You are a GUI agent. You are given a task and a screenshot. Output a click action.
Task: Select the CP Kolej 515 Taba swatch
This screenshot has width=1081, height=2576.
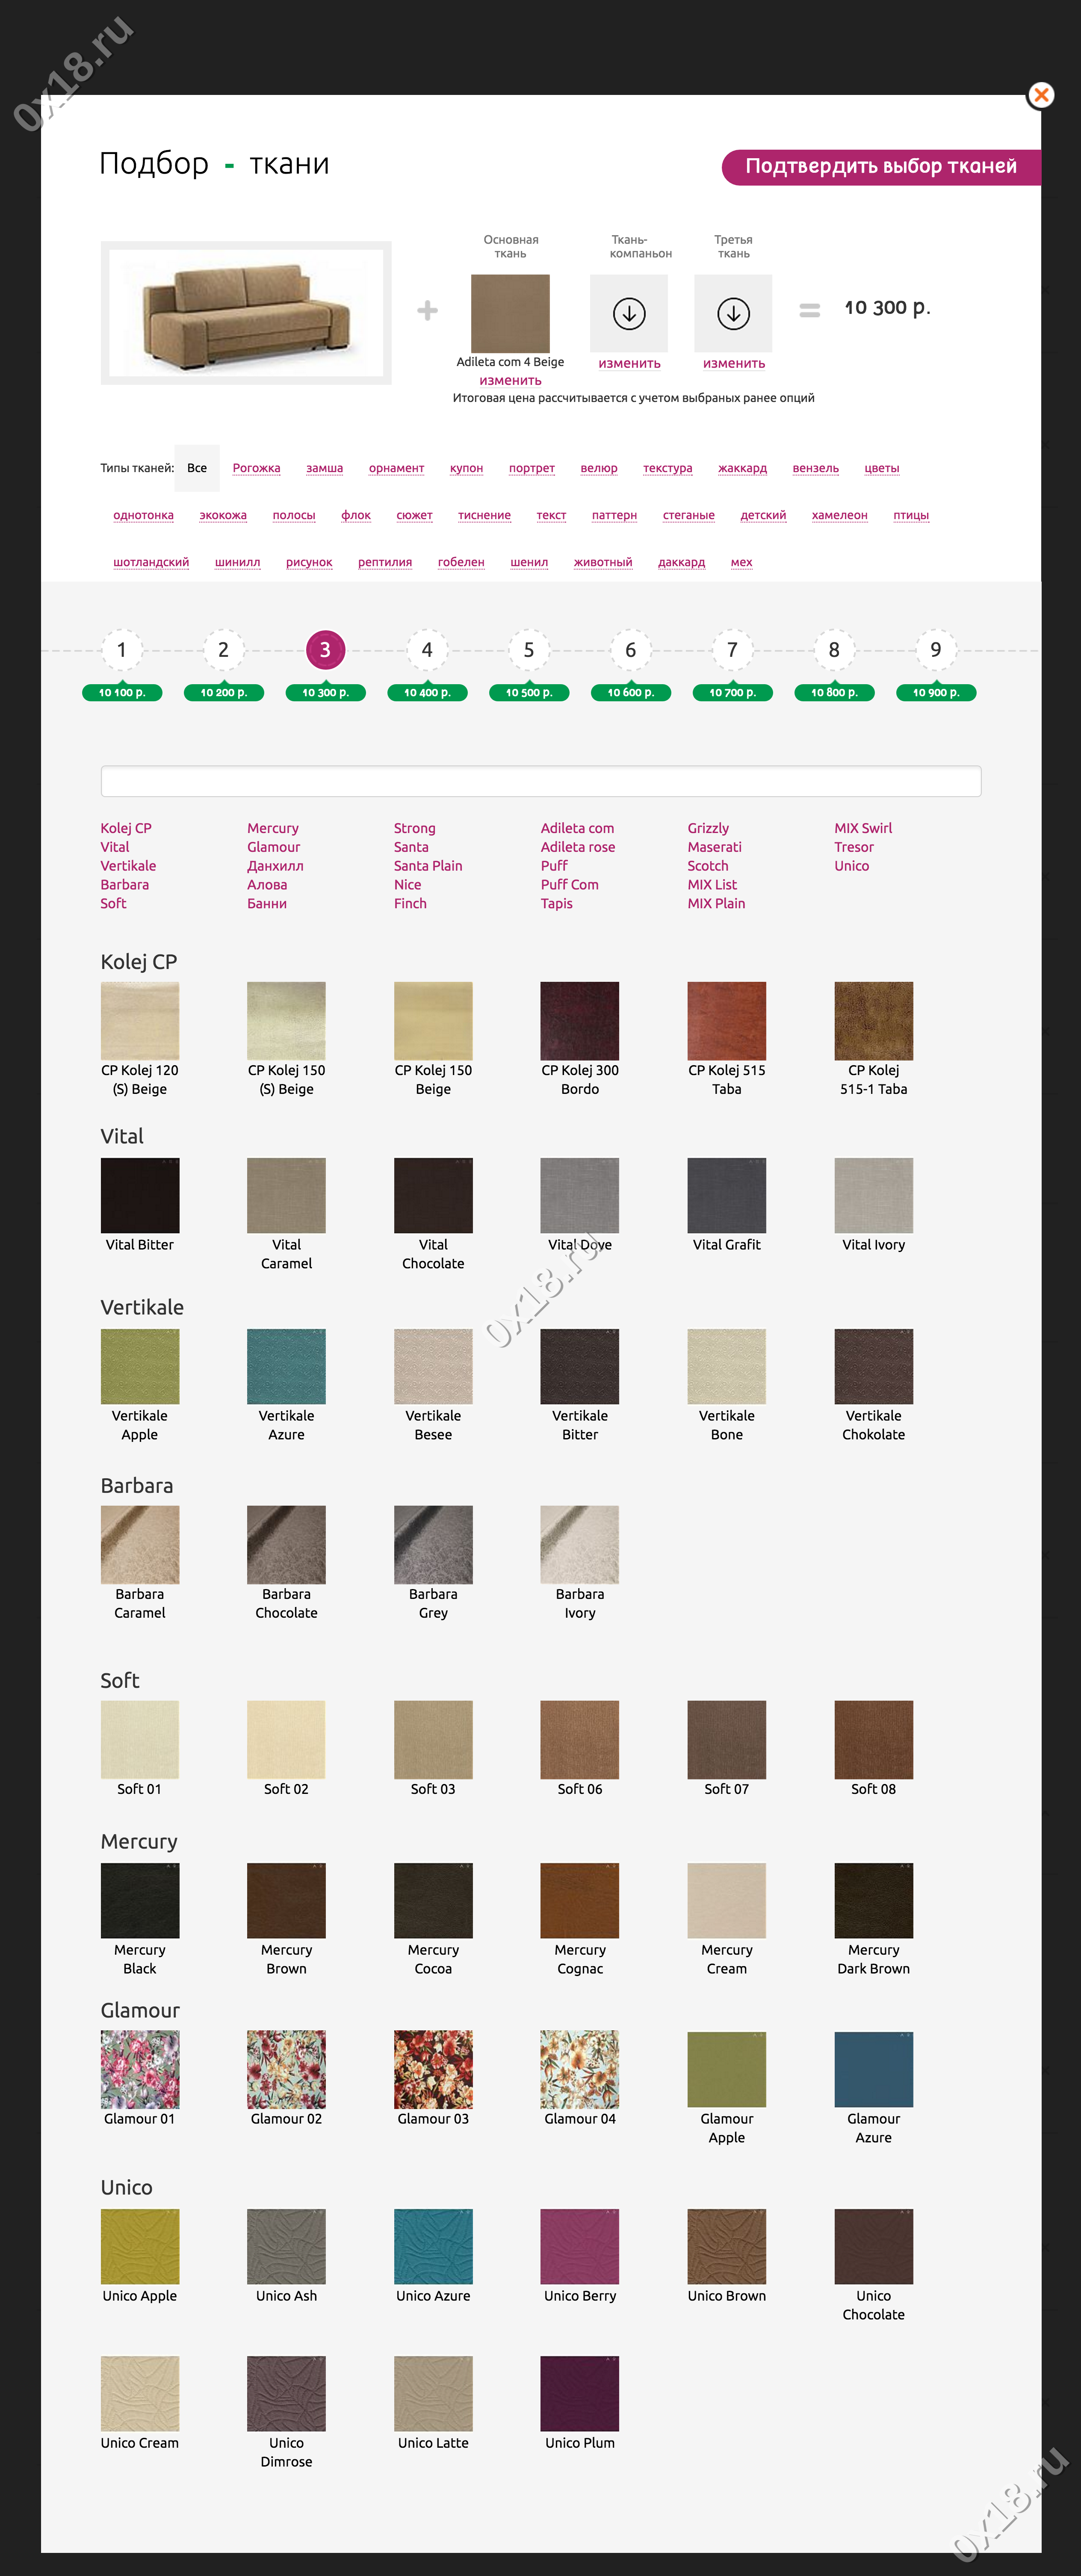coord(727,1020)
